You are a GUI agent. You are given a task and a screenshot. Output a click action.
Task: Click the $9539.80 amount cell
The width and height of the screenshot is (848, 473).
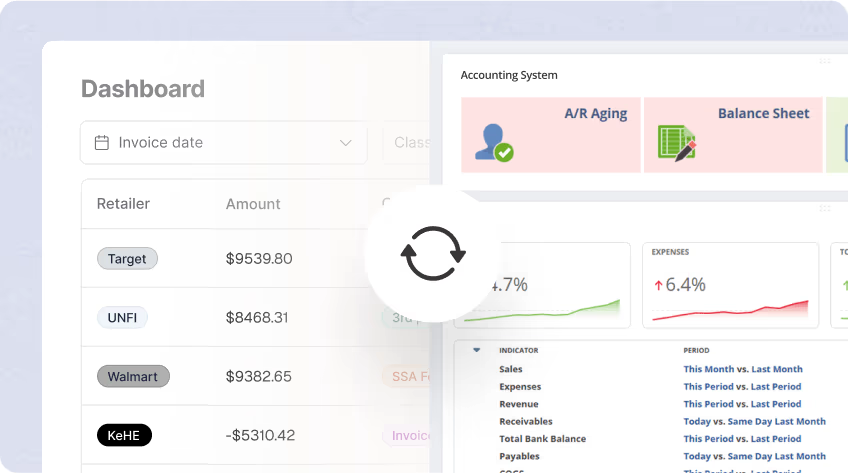(x=259, y=258)
